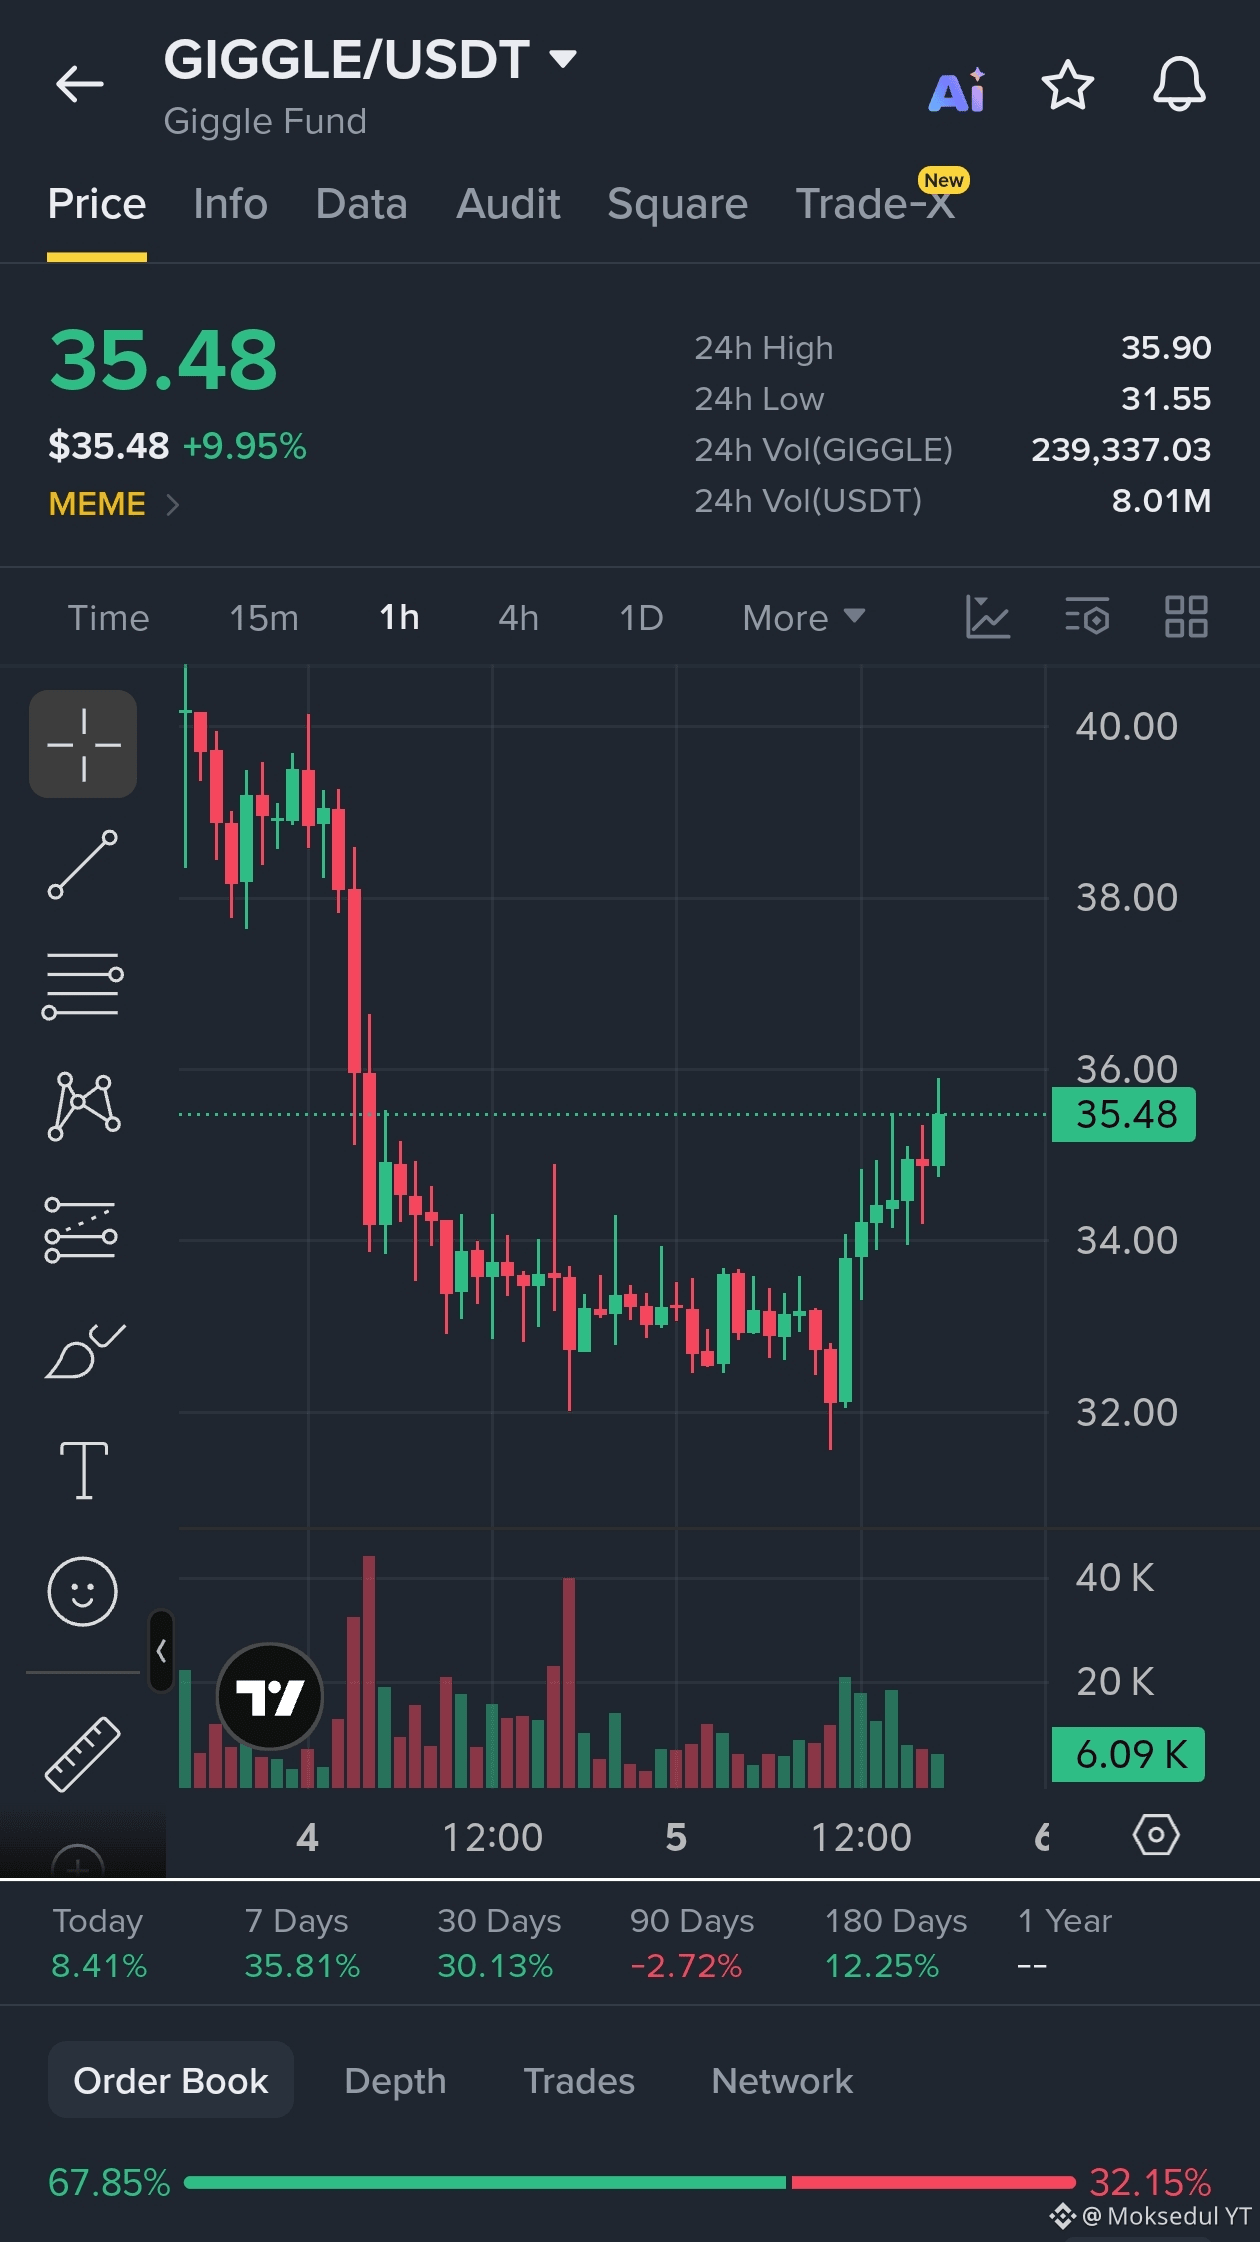Select the 4h interval
The width and height of the screenshot is (1260, 2242).
[x=518, y=618]
